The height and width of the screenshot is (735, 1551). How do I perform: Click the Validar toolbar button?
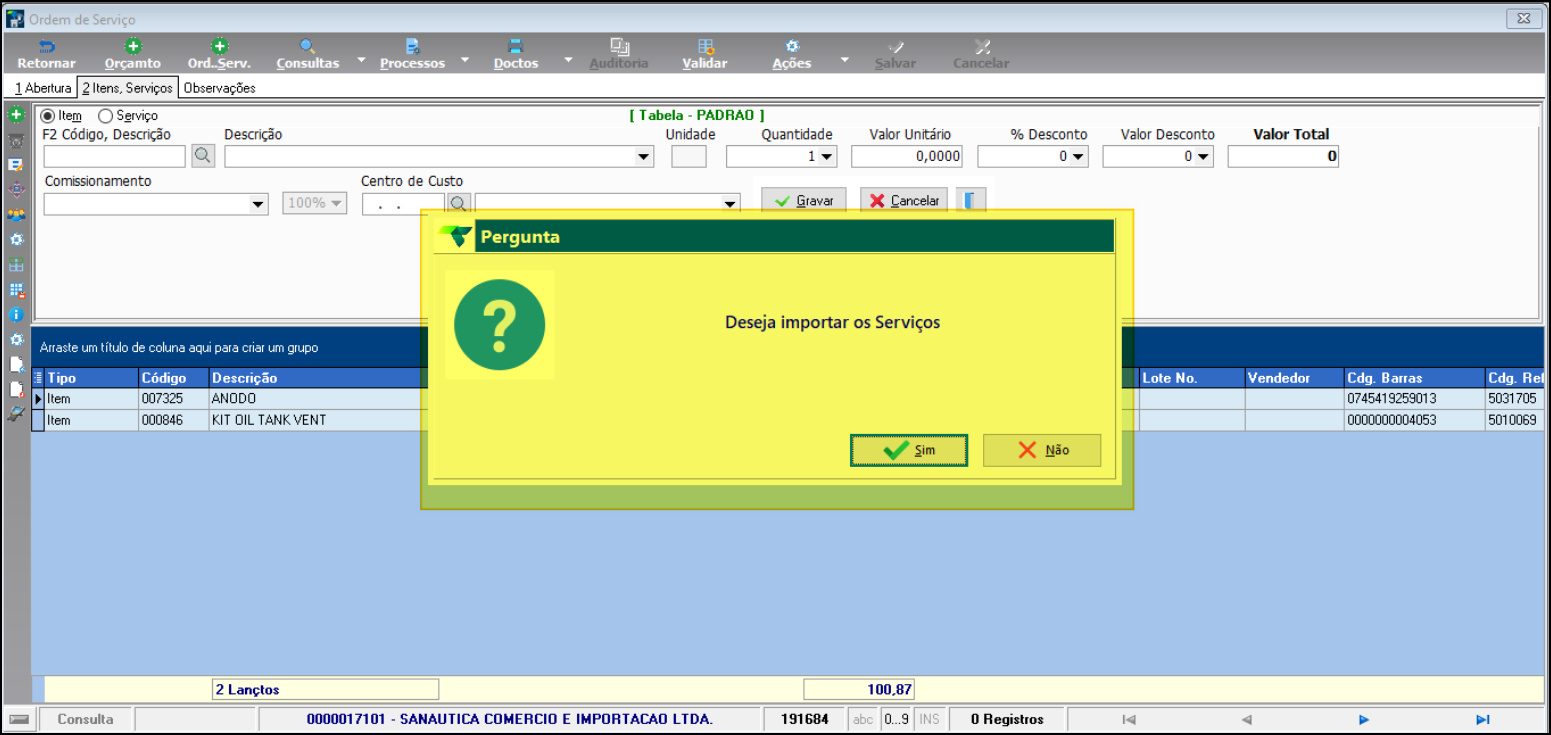tap(705, 54)
